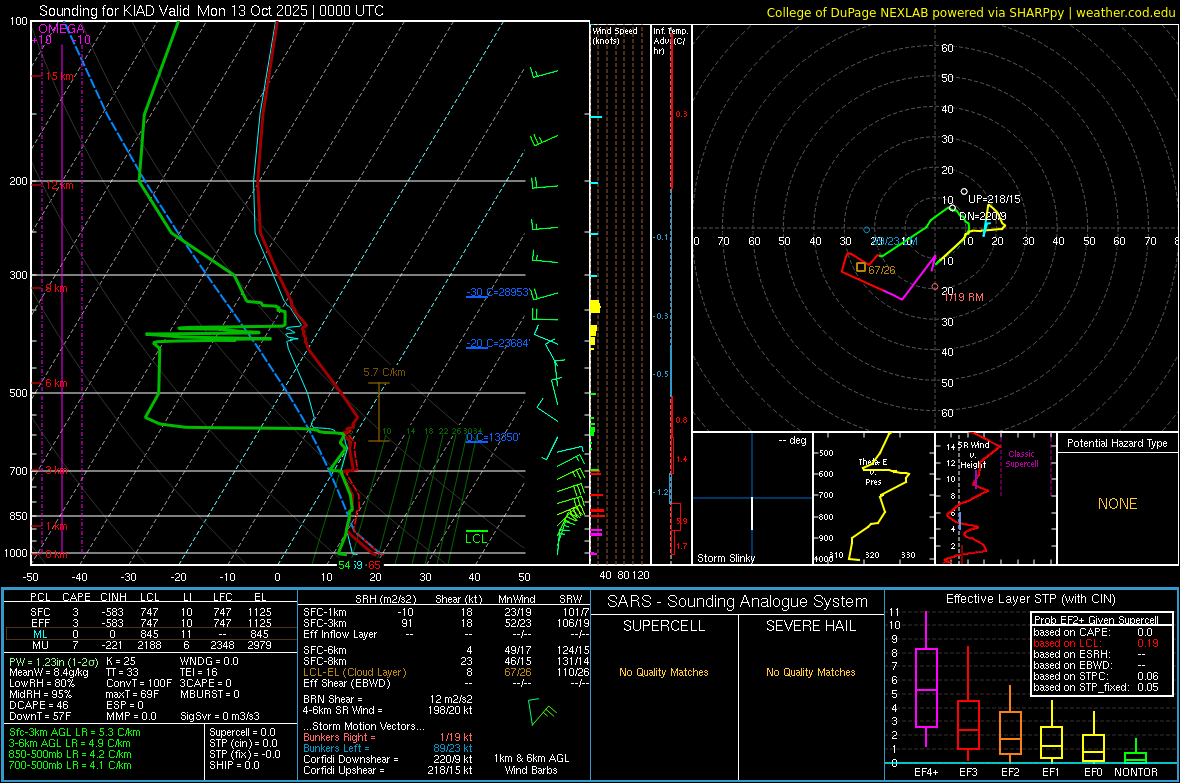Click the orange 67/26 hodograph square marker
1180x783 pixels.
click(x=861, y=267)
